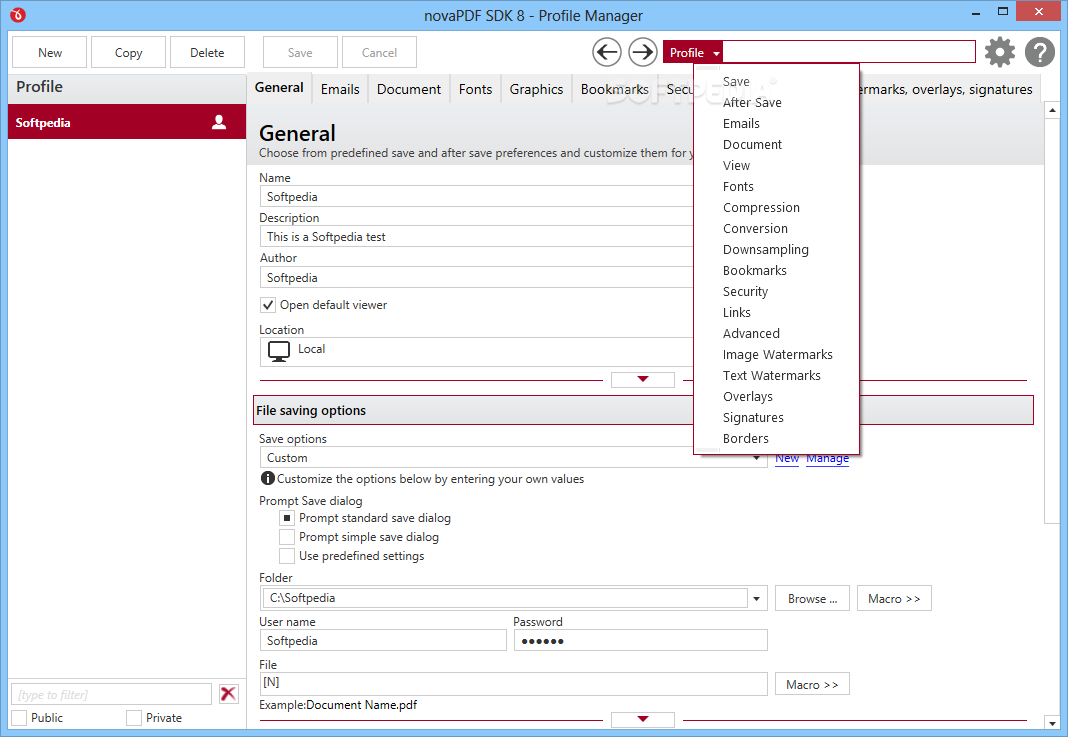Click the User name field
1068x737 pixels.
tap(383, 640)
